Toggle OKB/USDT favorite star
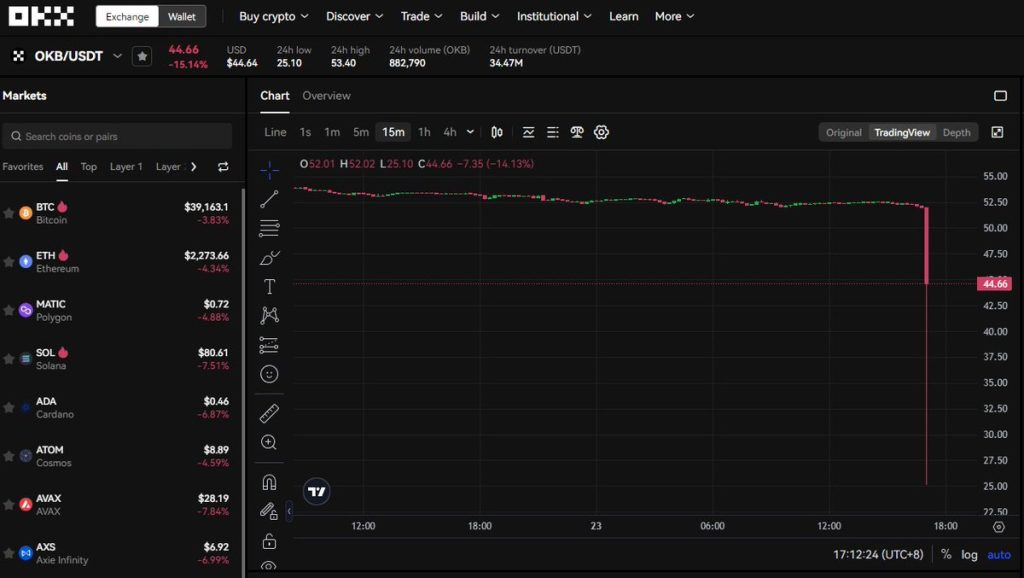 (x=142, y=56)
